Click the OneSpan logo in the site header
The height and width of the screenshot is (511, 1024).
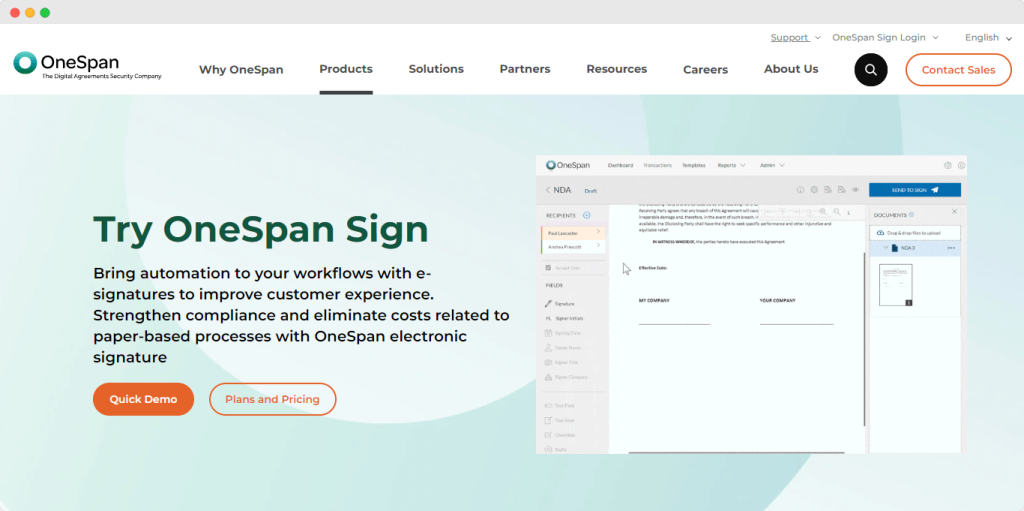(x=87, y=65)
